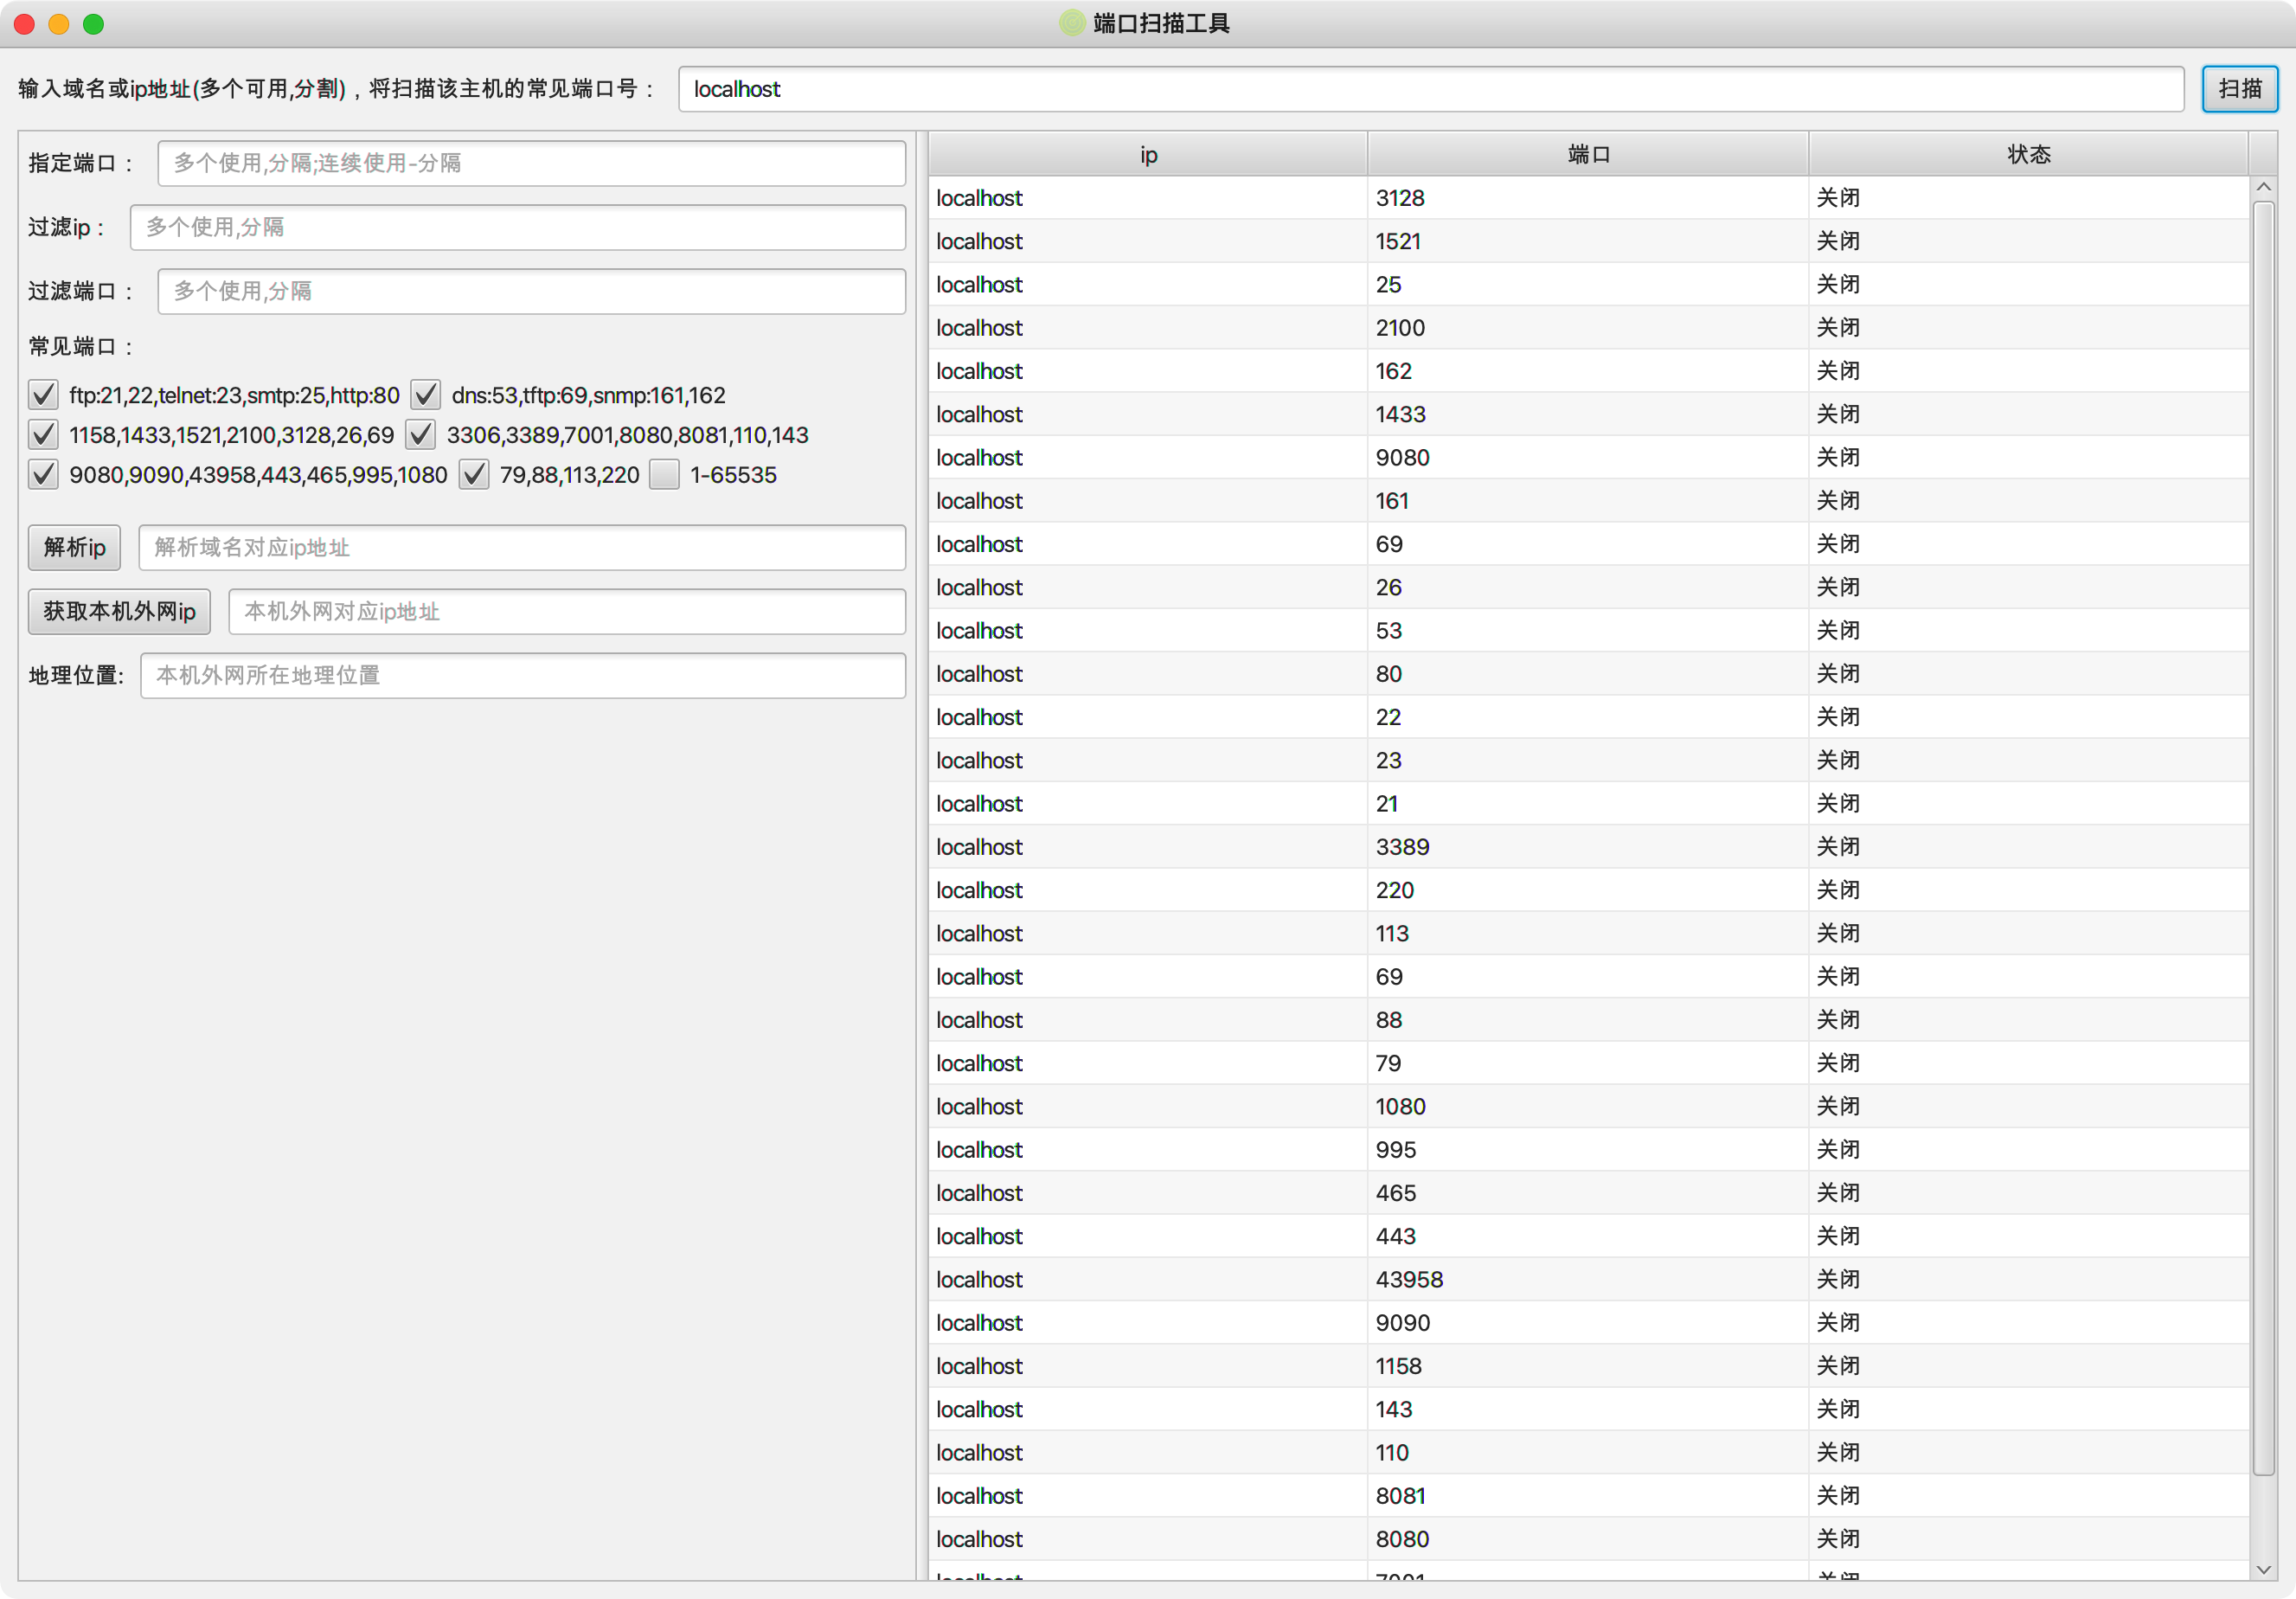Select the row with port 3128

point(1588,198)
